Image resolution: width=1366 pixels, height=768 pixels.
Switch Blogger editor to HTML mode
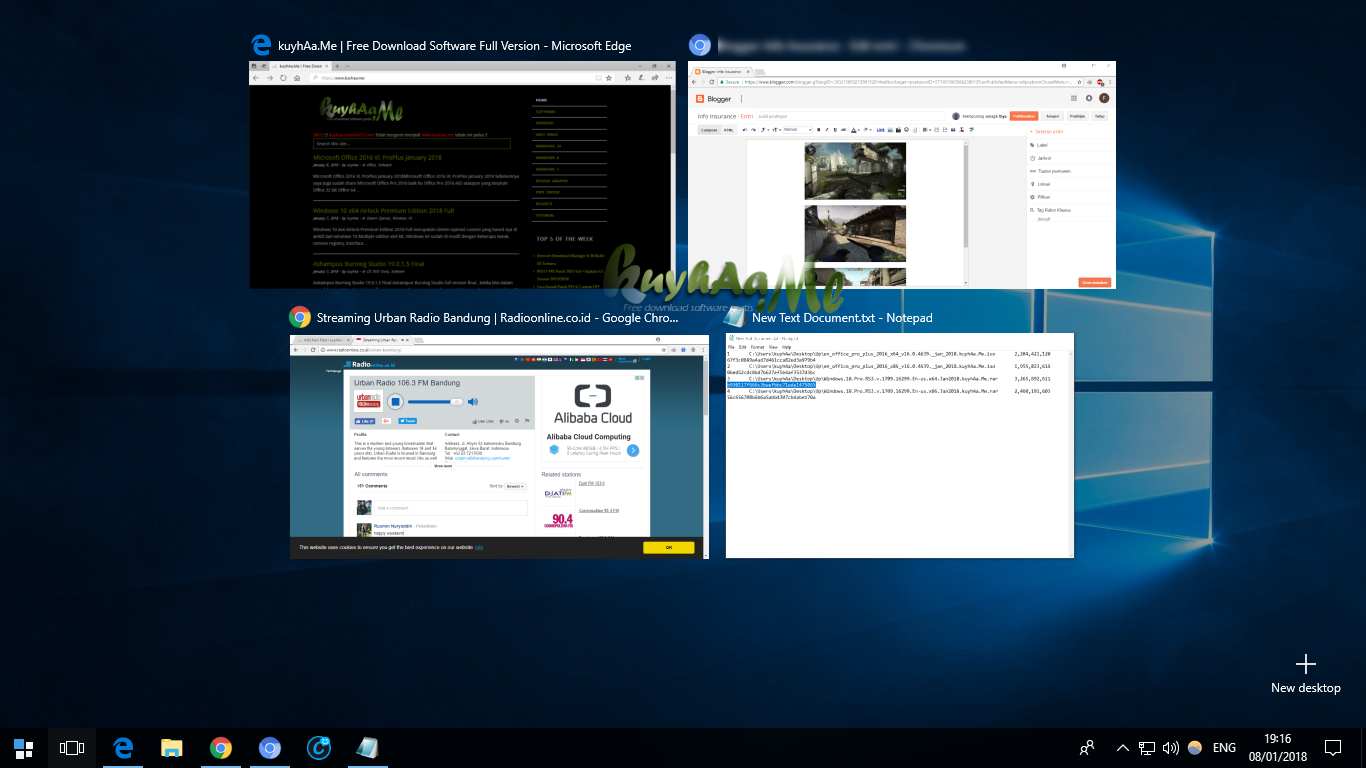(729, 129)
